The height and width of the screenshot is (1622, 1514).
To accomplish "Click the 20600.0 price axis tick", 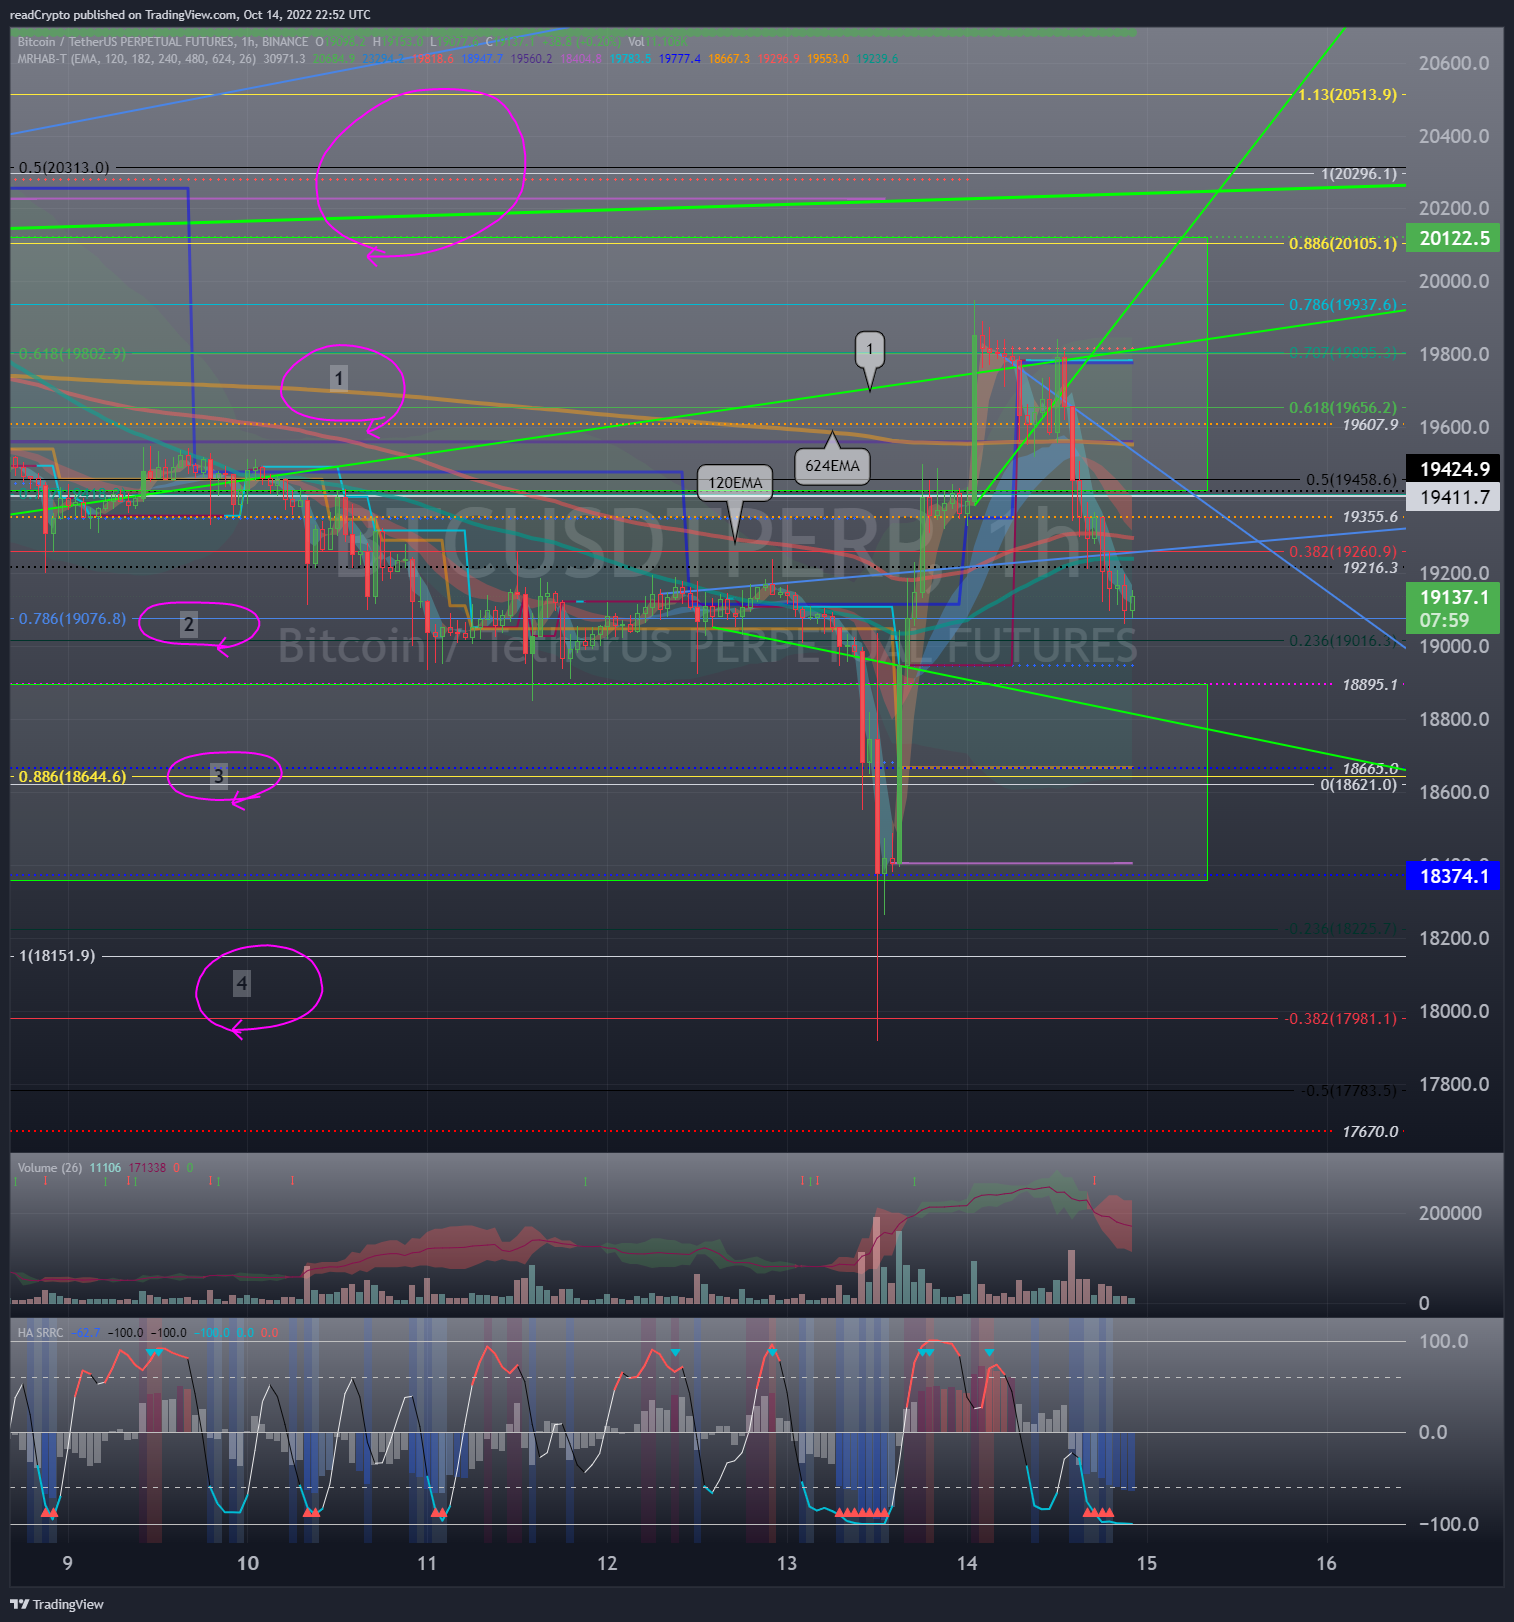I will pos(1453,63).
